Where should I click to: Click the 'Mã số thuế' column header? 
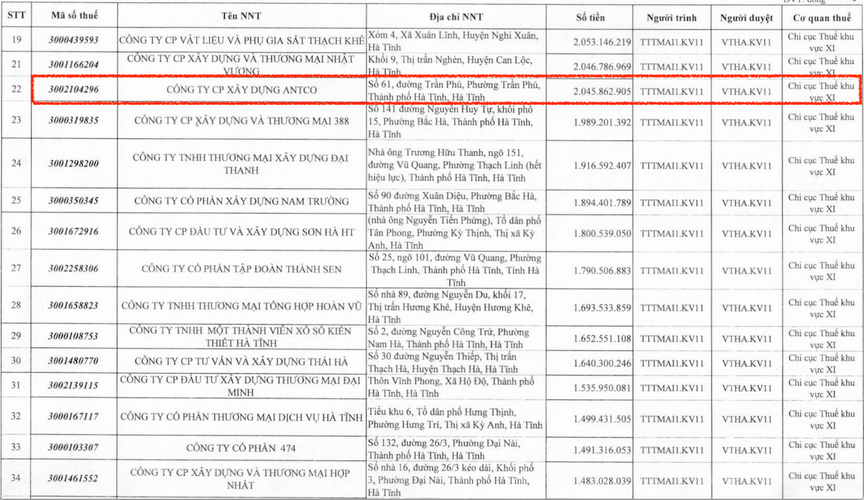pyautogui.click(x=74, y=15)
